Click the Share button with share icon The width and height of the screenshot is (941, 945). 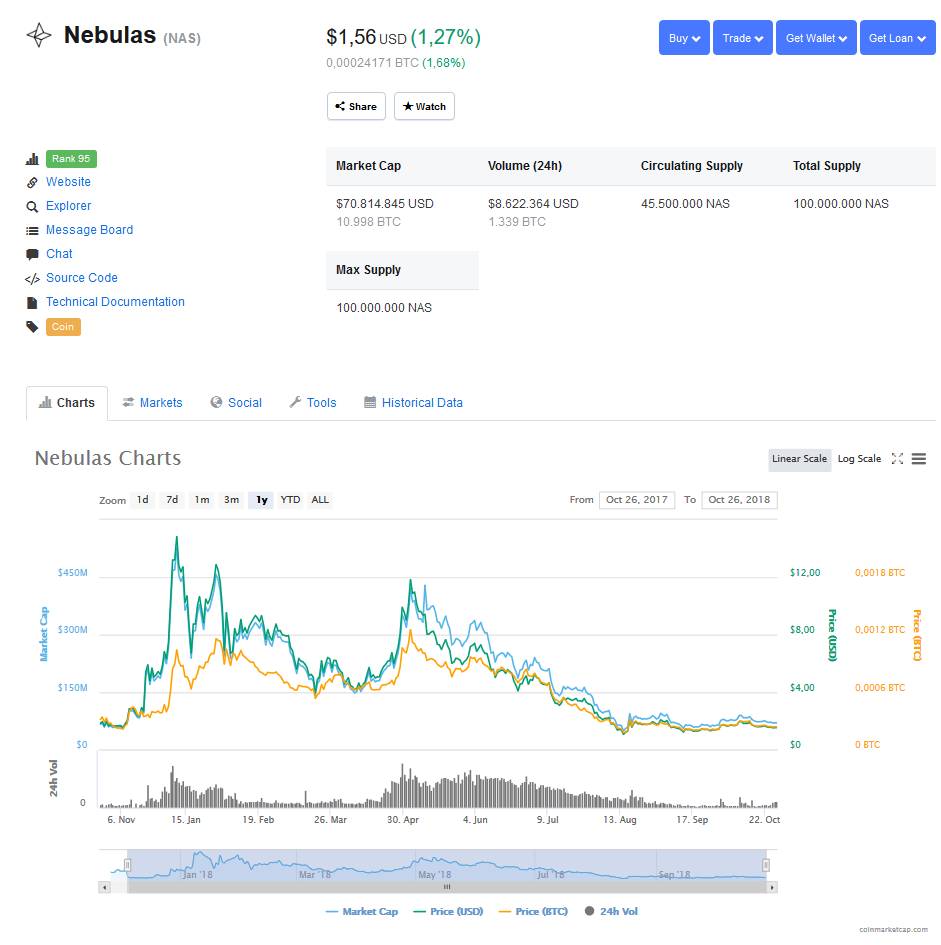356,106
